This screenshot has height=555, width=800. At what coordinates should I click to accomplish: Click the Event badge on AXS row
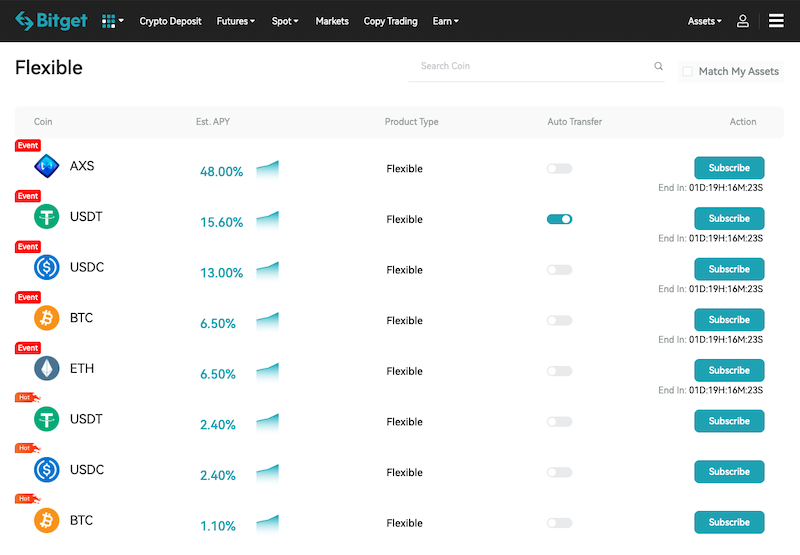click(x=28, y=145)
